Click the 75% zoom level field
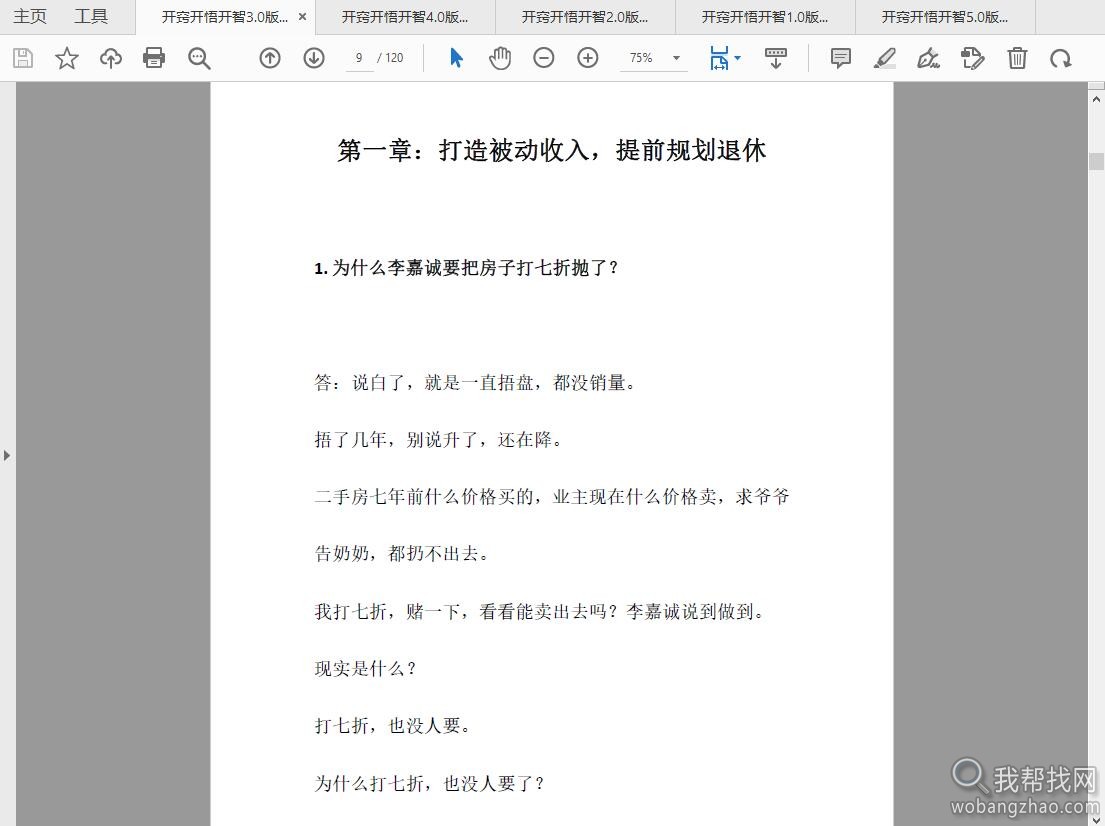 [x=641, y=58]
